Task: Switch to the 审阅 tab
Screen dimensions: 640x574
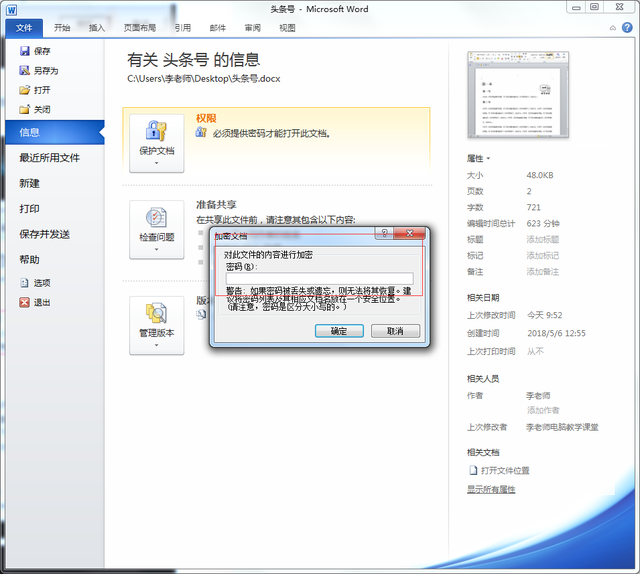Action: pyautogui.click(x=253, y=28)
